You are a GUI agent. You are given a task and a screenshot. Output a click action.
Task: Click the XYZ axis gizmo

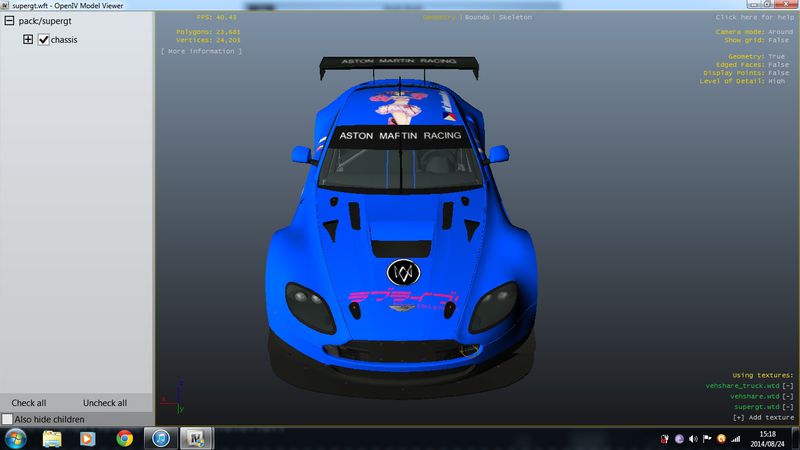(172, 397)
